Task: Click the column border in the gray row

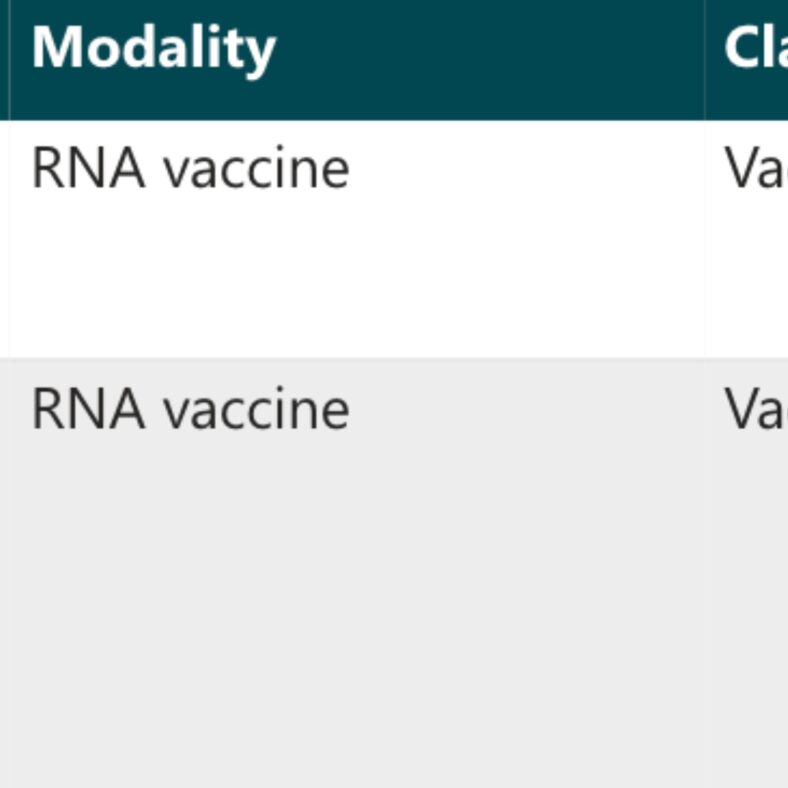Action: pos(705,570)
